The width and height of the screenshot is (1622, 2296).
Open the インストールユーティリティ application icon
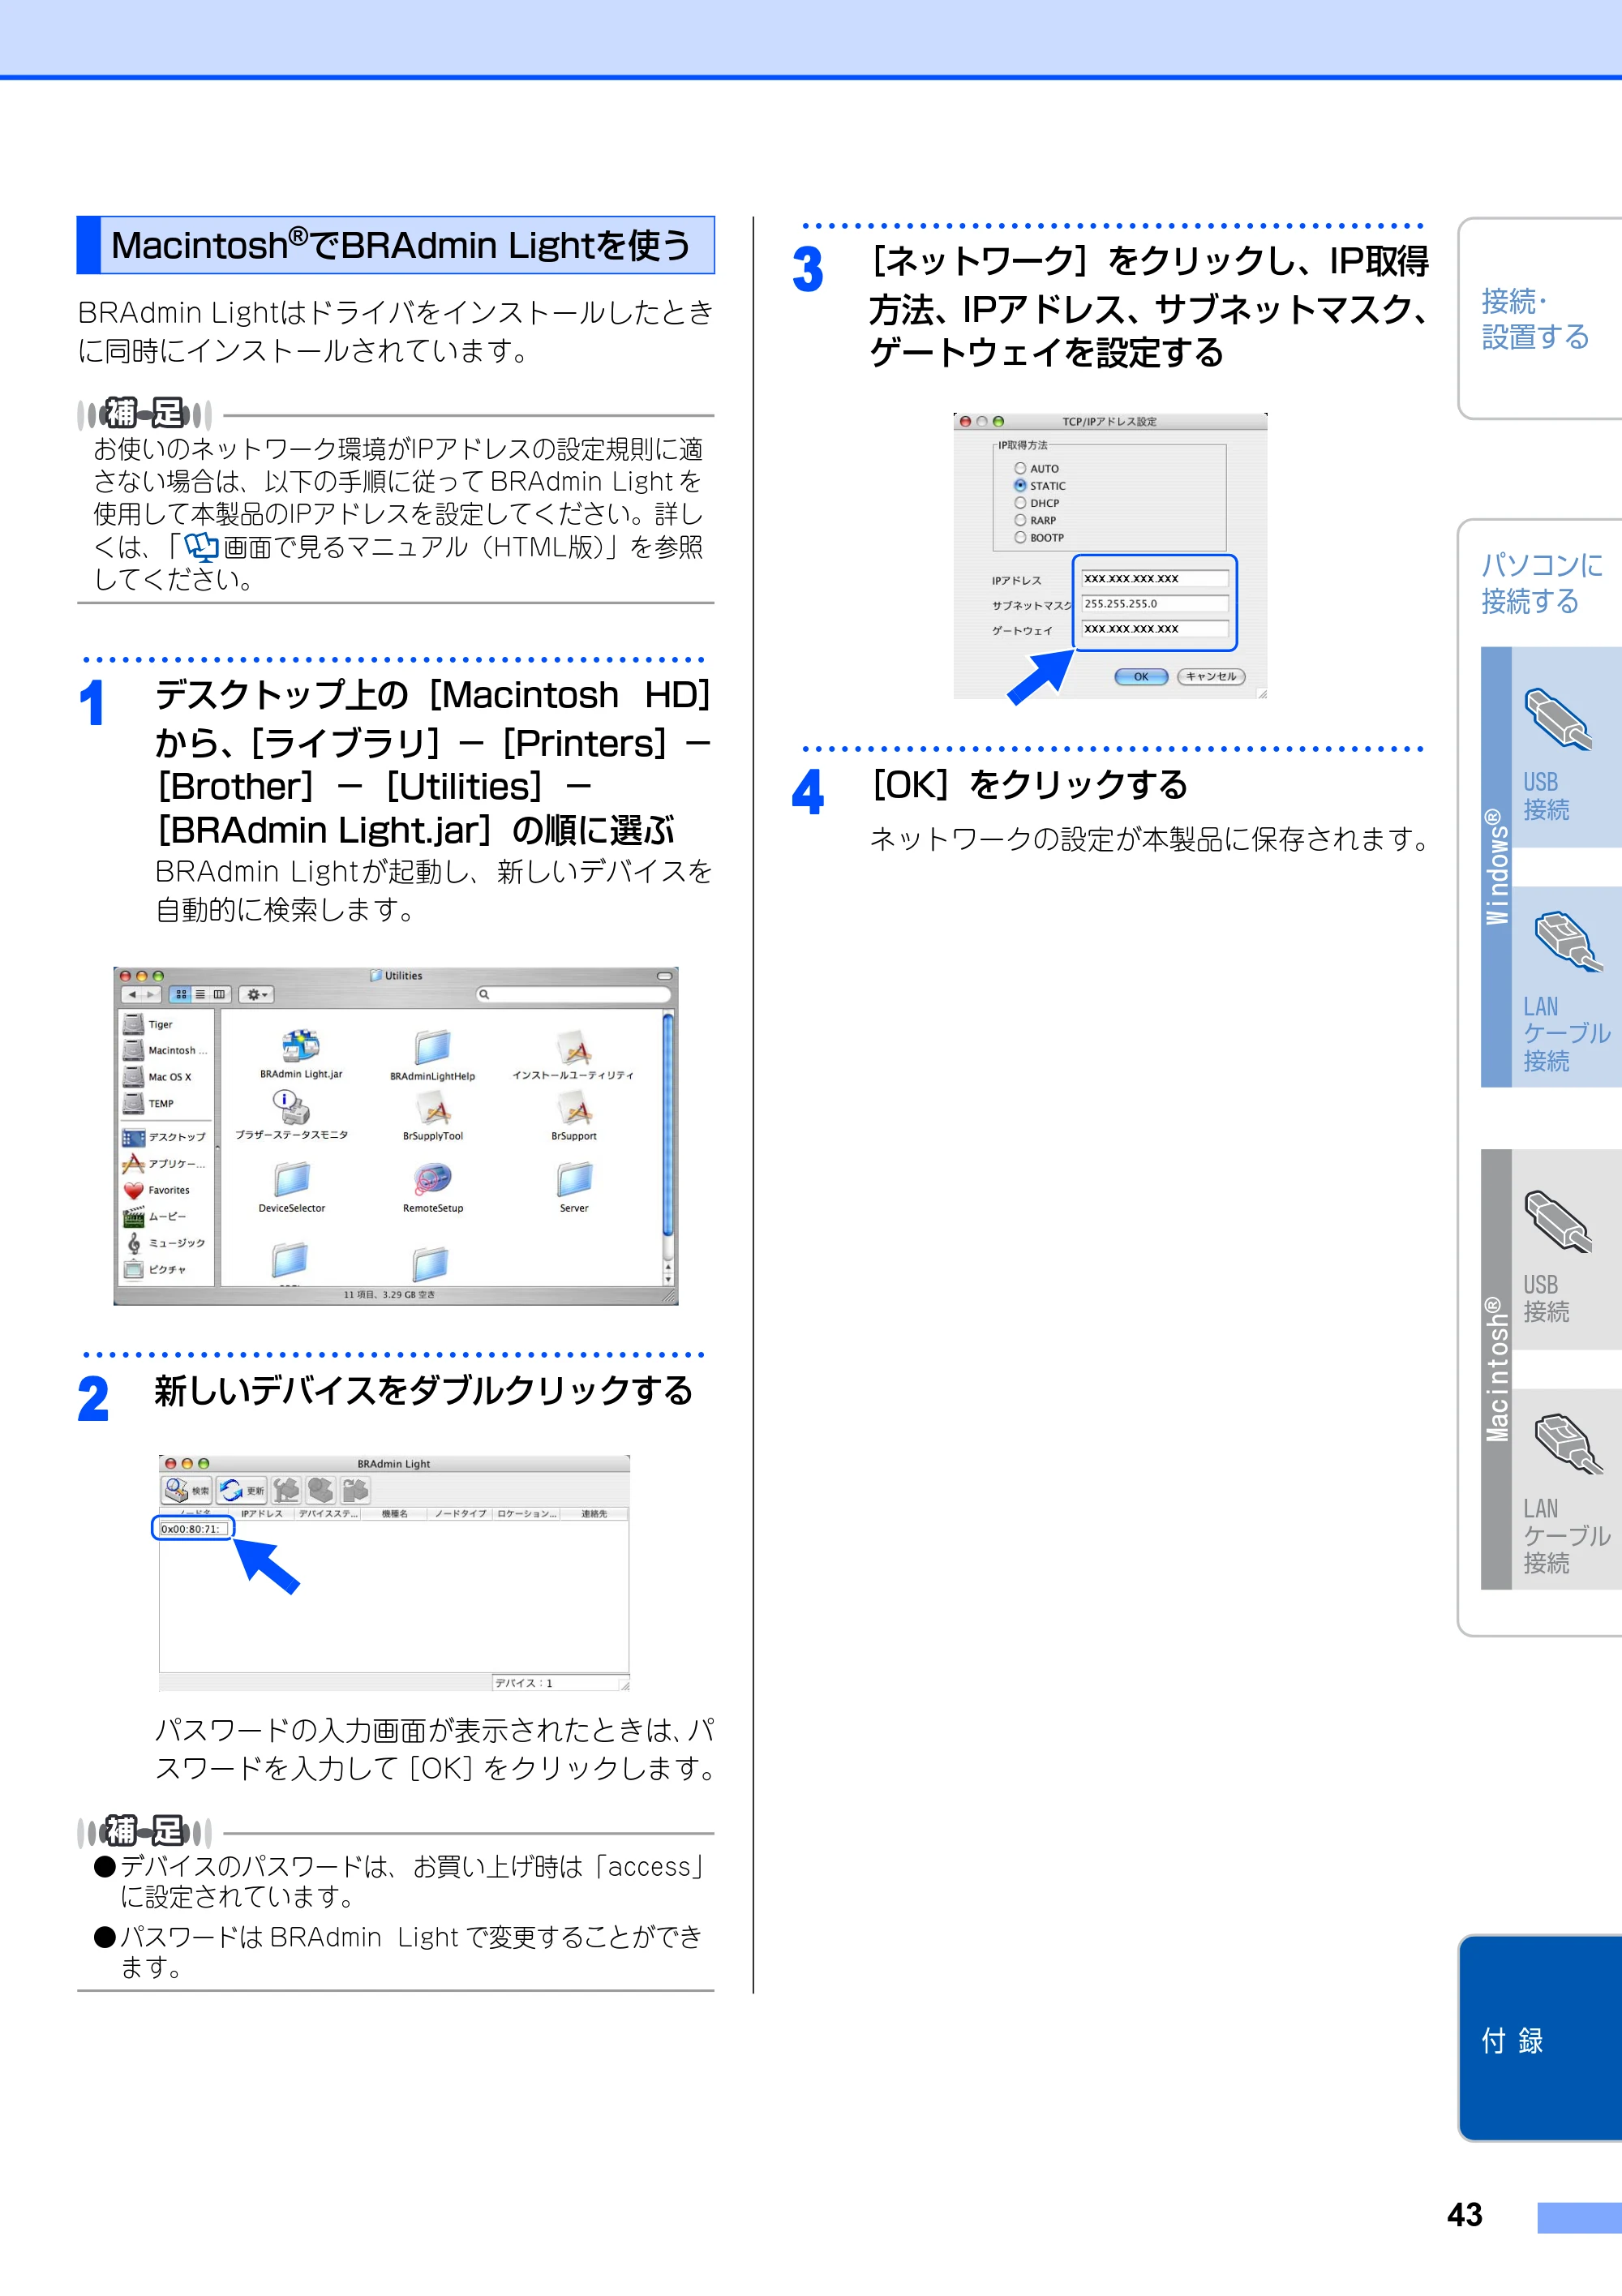[x=573, y=1055]
